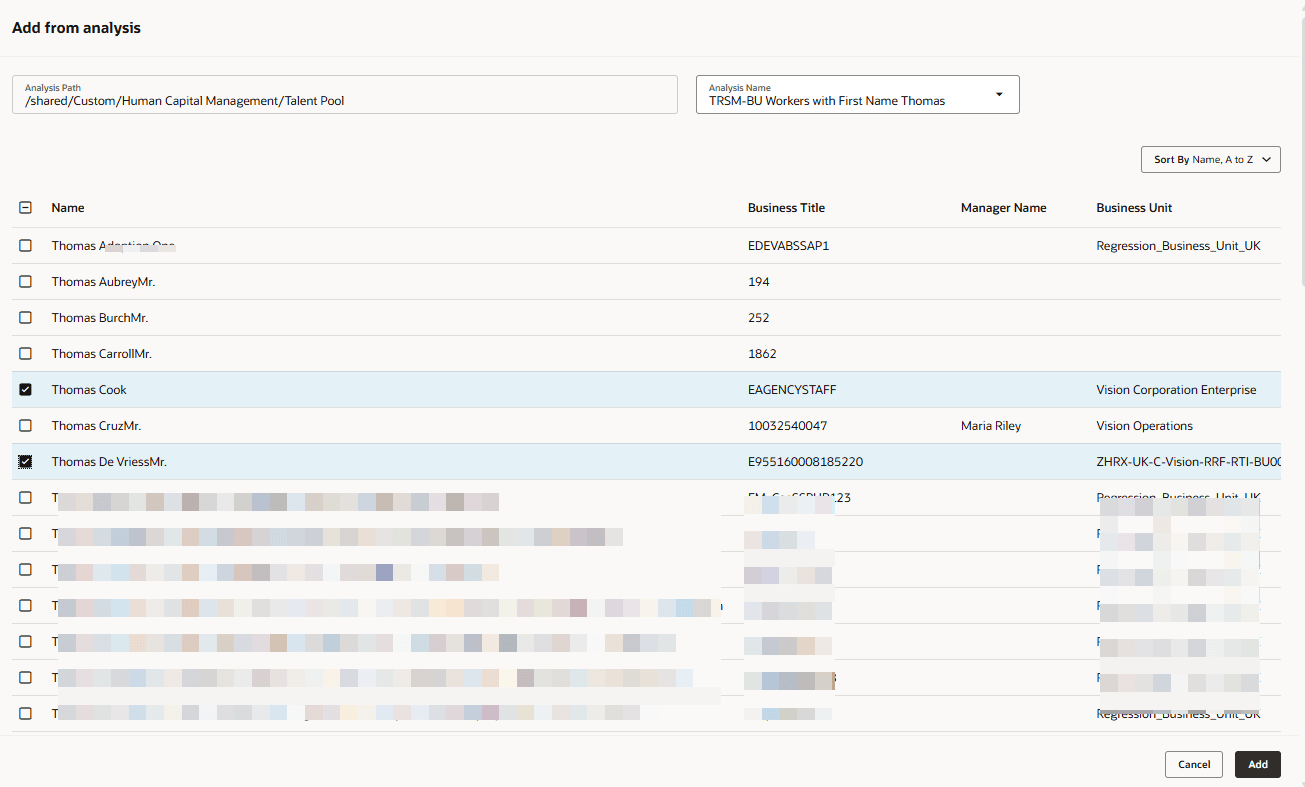Open the Analysis Name dropdown
The width and height of the screenshot is (1305, 787).
[858, 94]
